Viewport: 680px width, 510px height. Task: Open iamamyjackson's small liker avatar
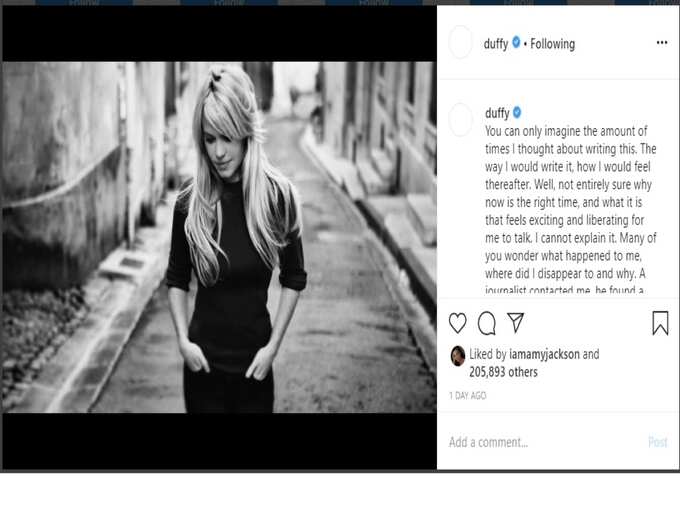coord(458,356)
